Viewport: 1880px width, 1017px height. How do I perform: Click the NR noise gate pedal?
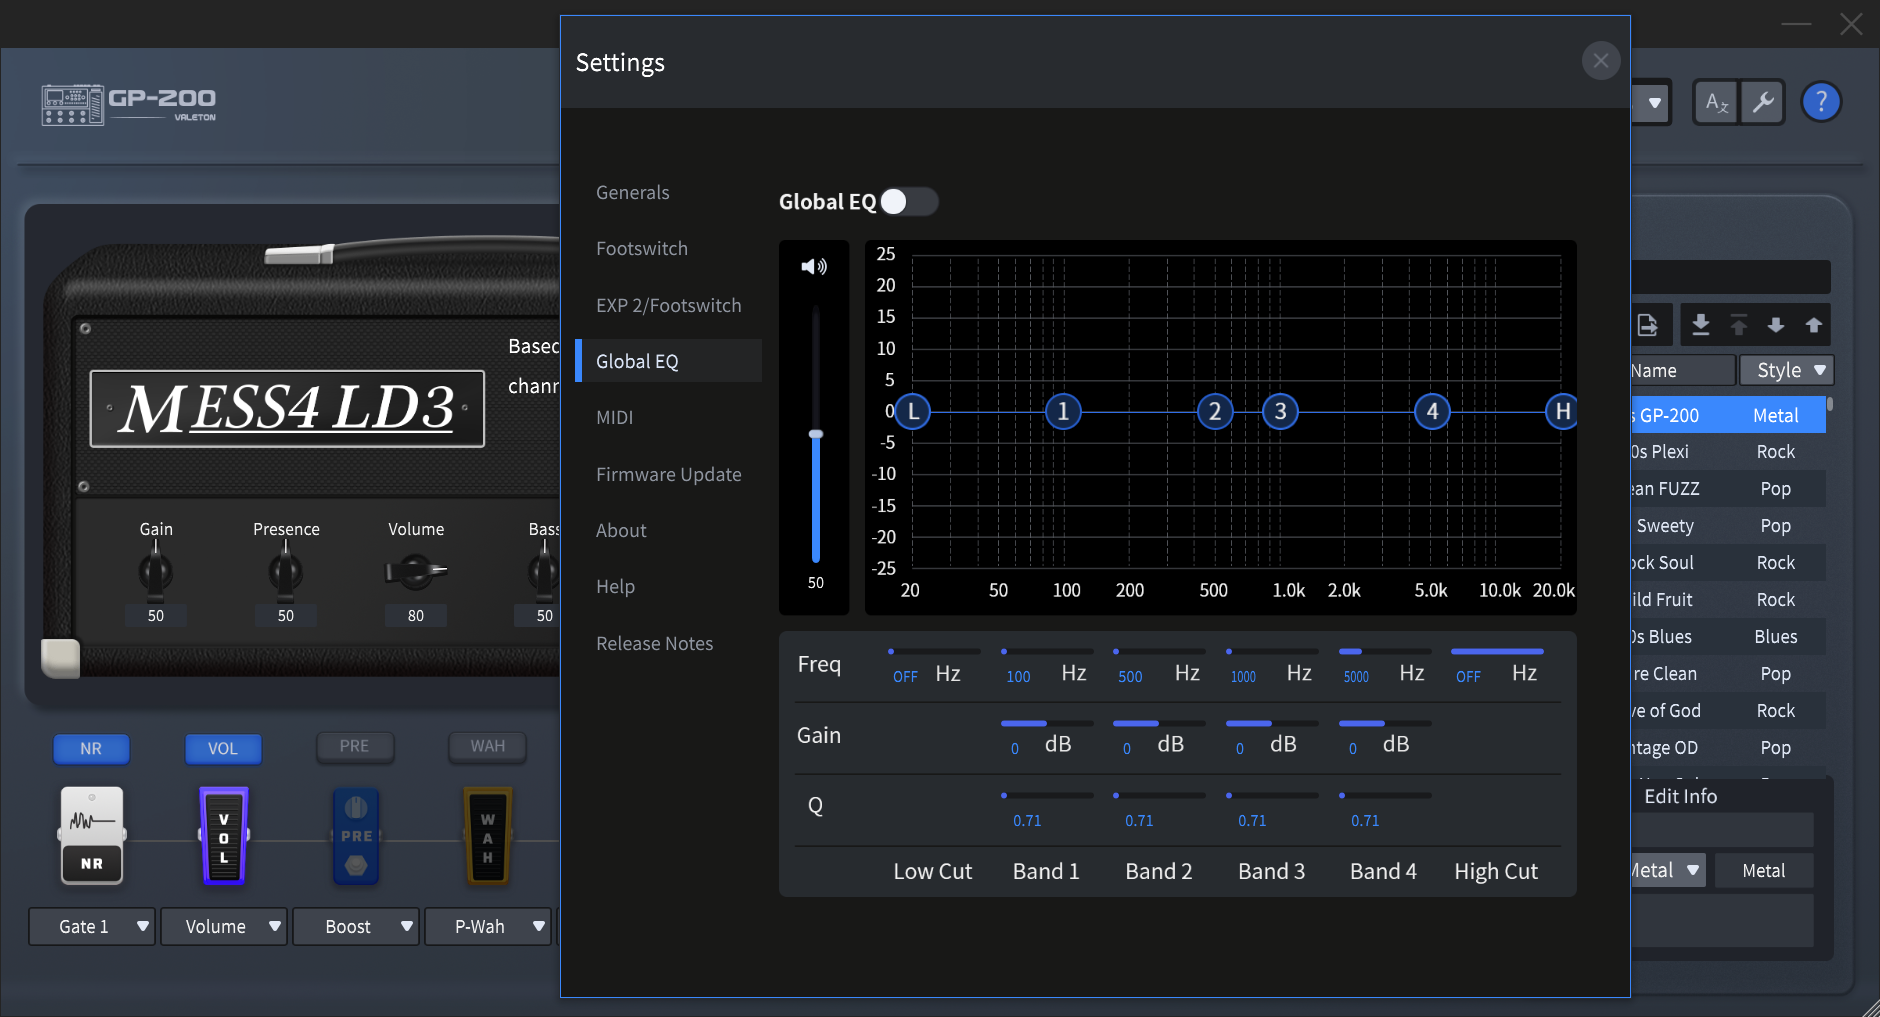92,835
